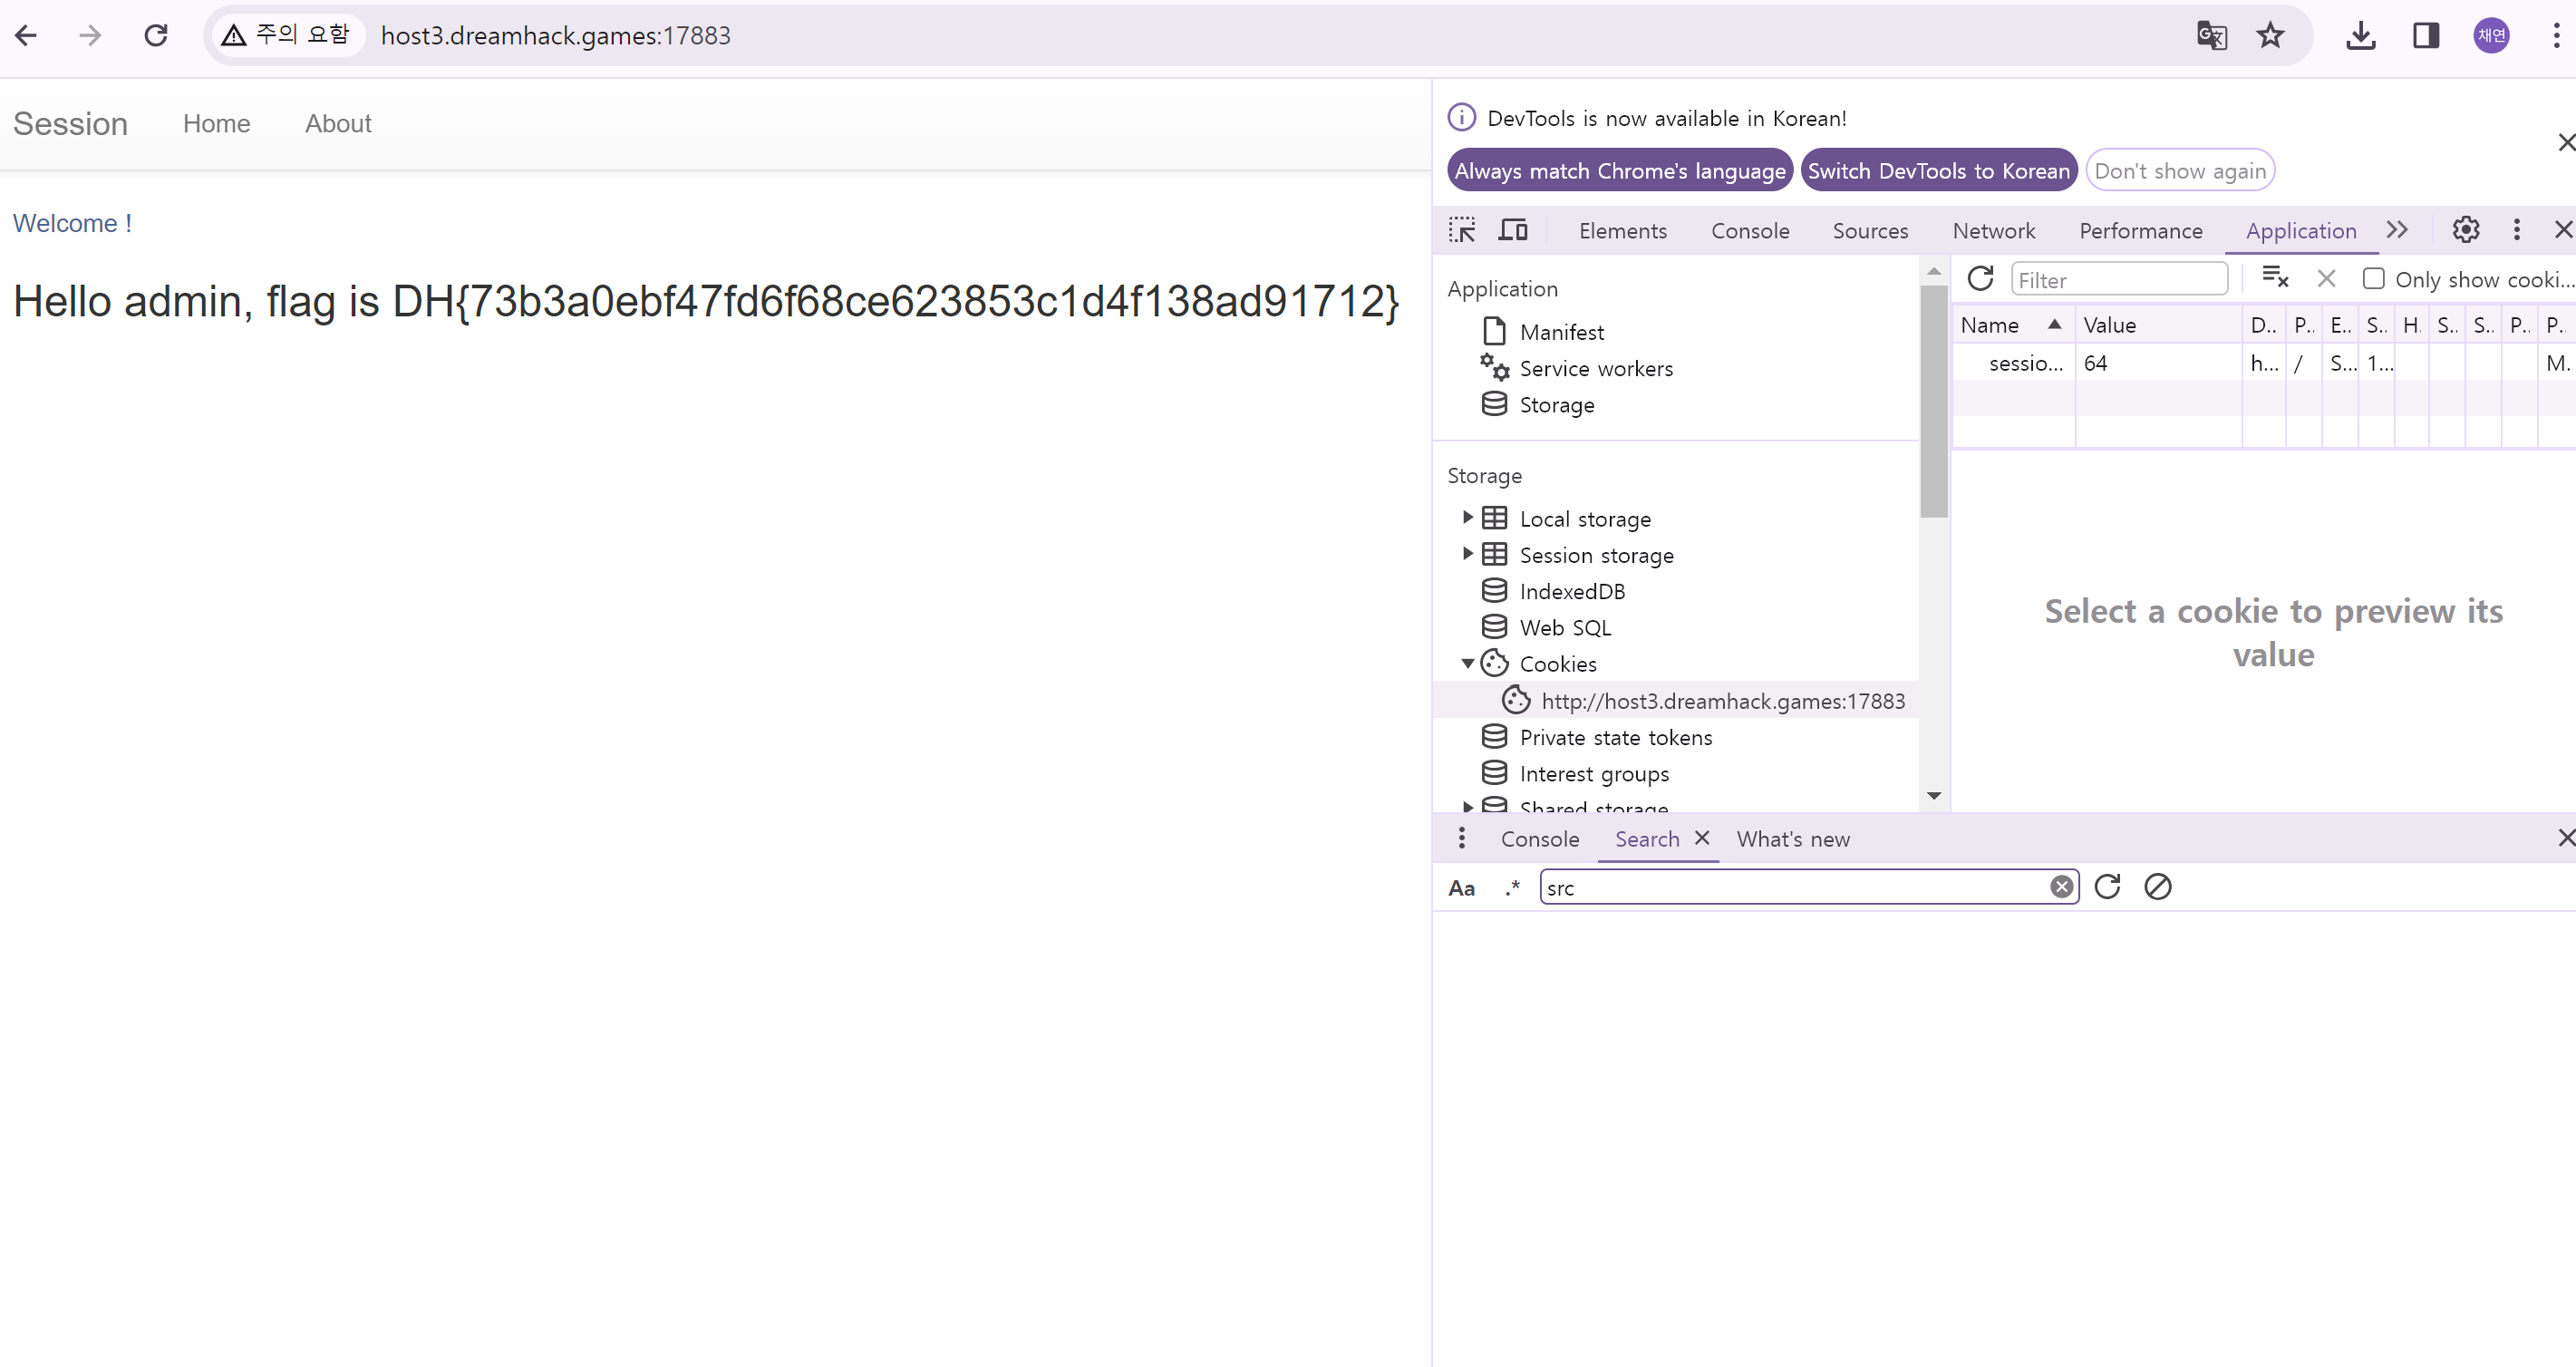Open Chrome downloads icon
The height and width of the screenshot is (1367, 2576).
(x=2360, y=36)
